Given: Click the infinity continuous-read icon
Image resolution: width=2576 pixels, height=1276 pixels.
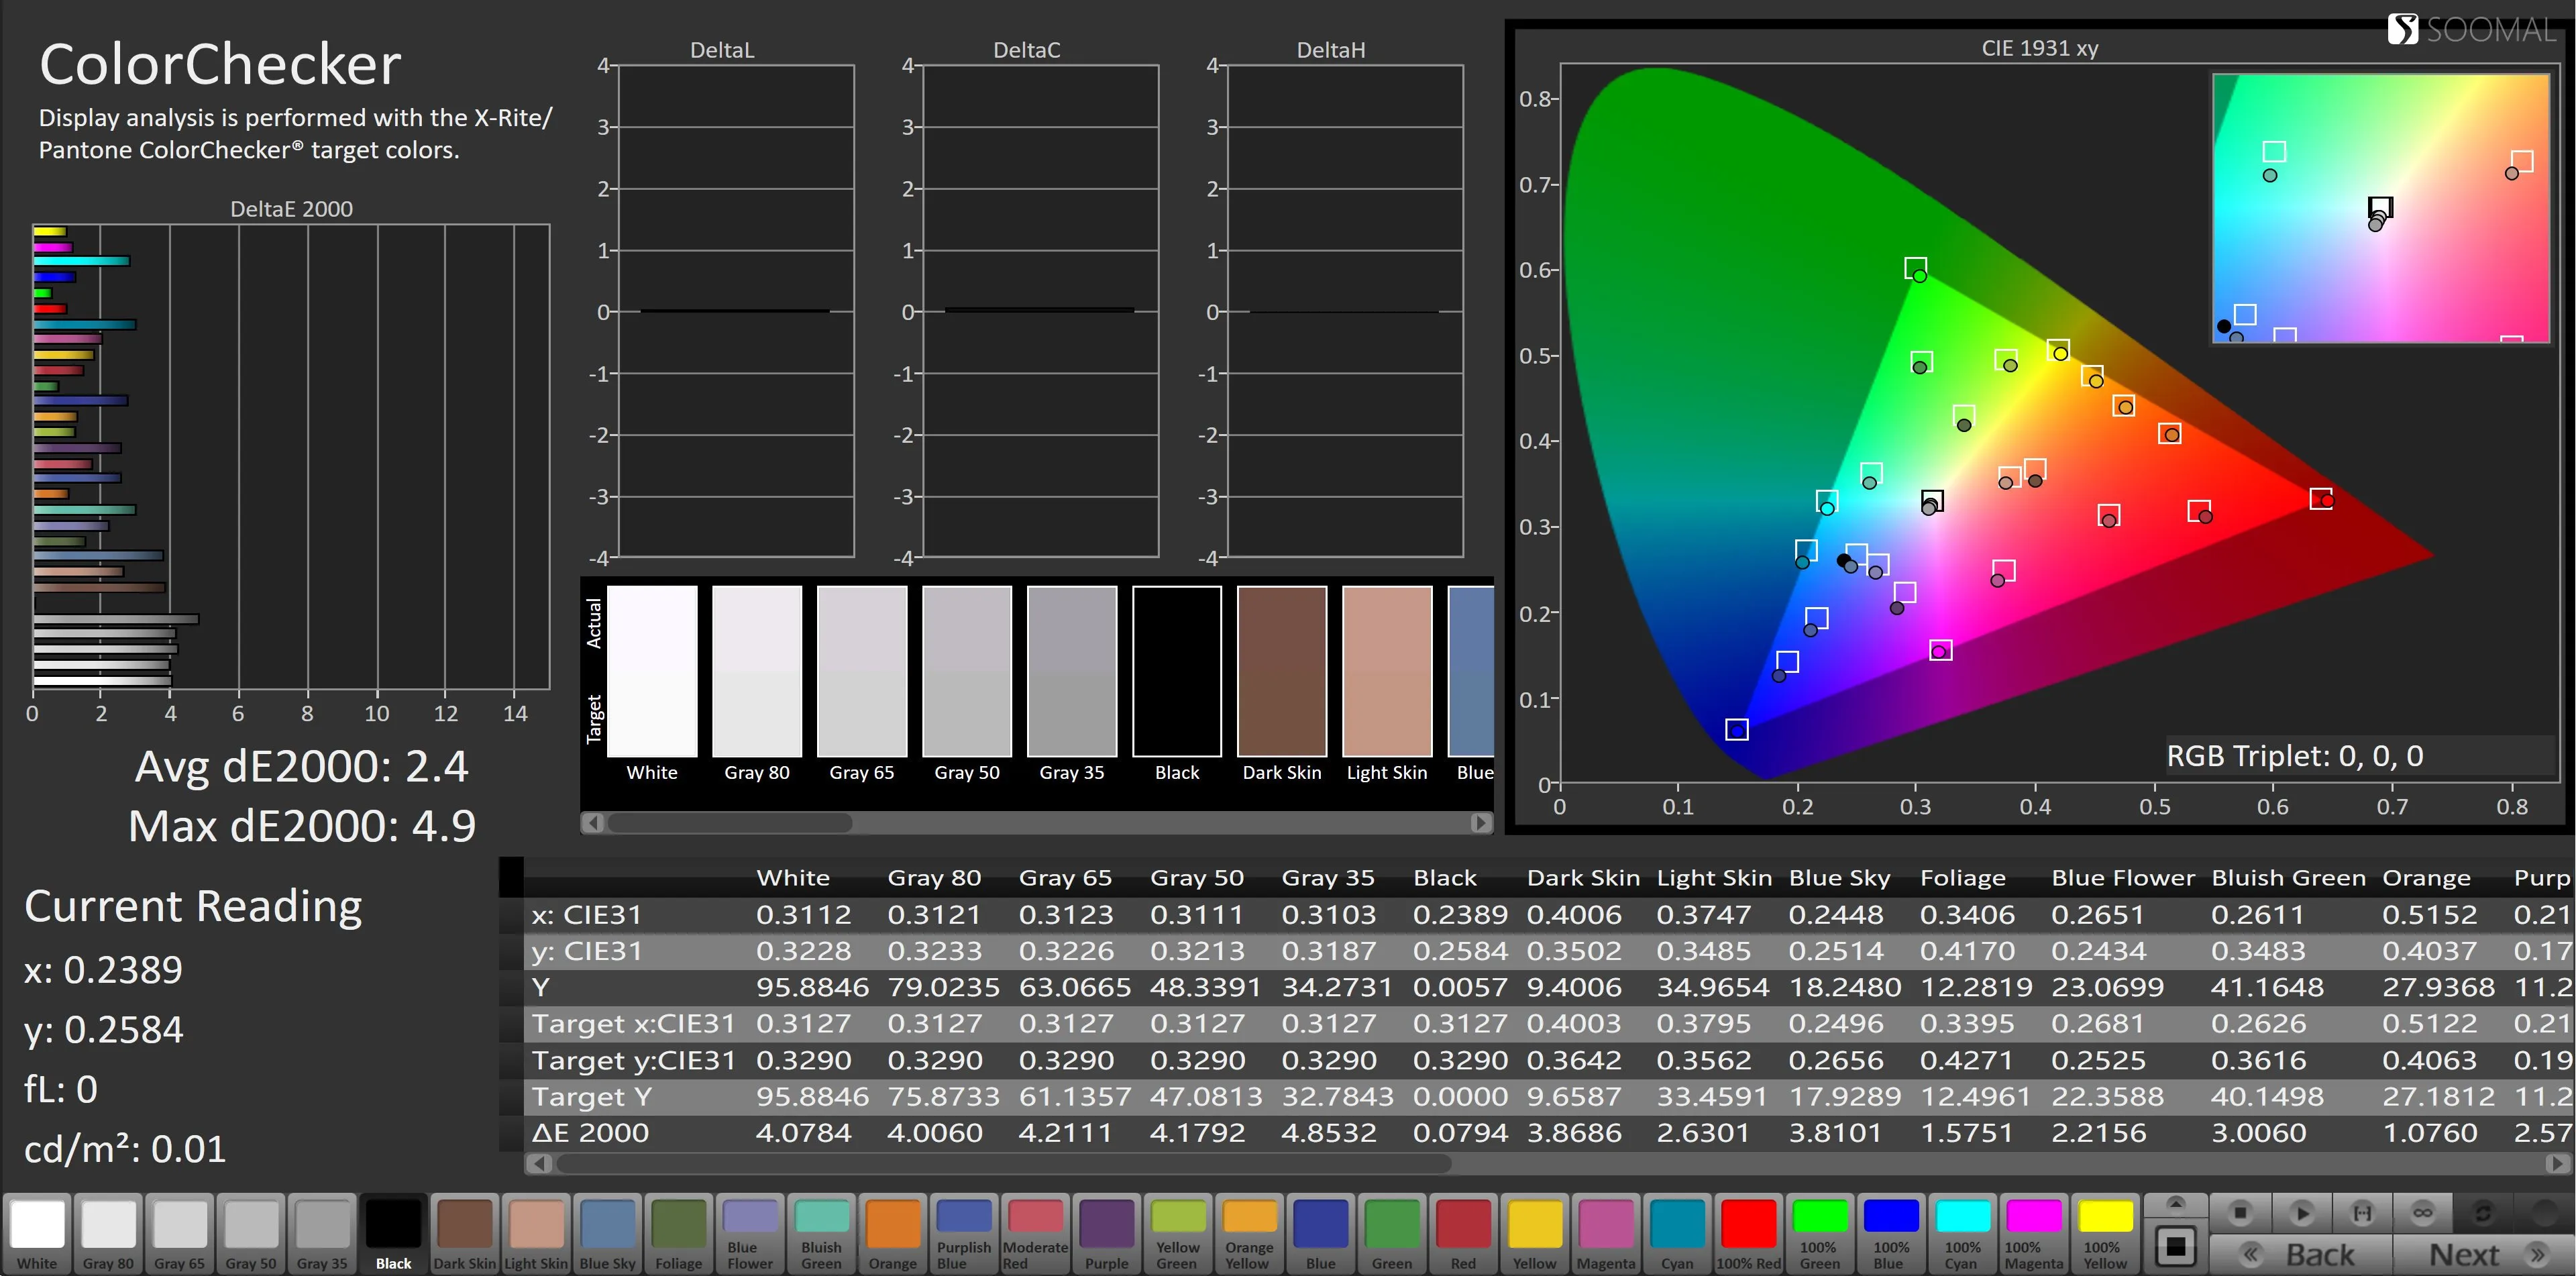Looking at the screenshot, I should pyautogui.click(x=2423, y=1213).
